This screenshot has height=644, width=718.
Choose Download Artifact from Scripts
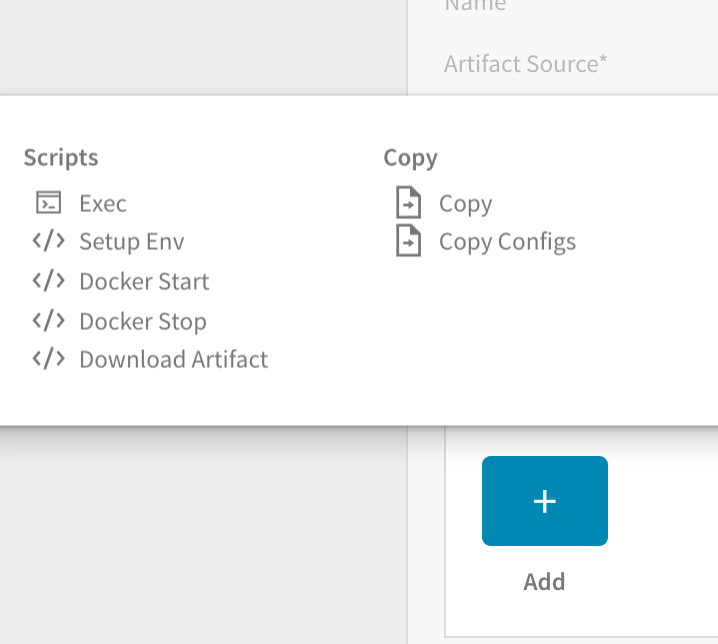point(174,359)
